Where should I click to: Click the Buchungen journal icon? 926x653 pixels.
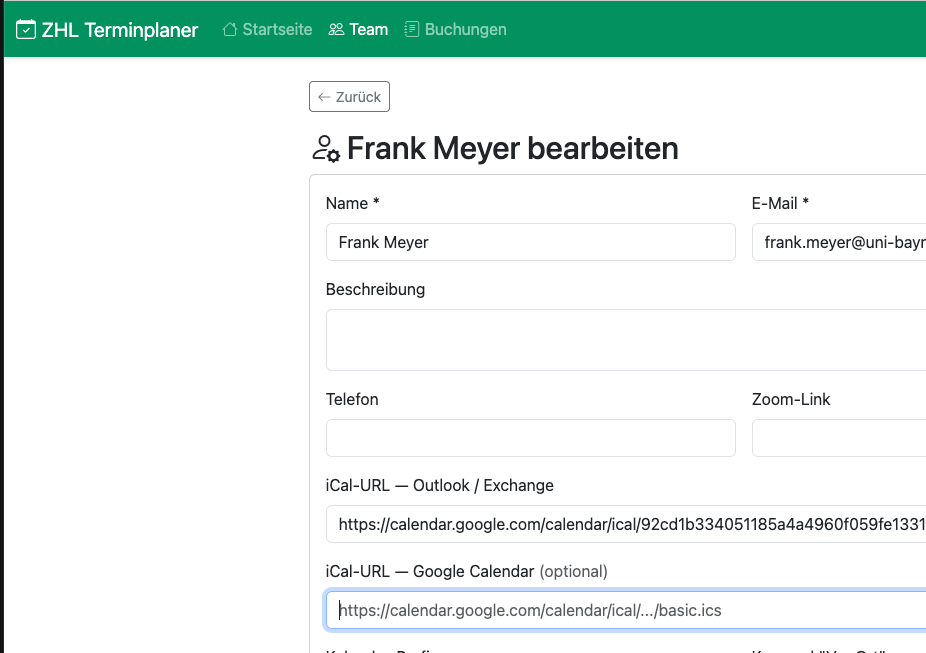(x=412, y=29)
